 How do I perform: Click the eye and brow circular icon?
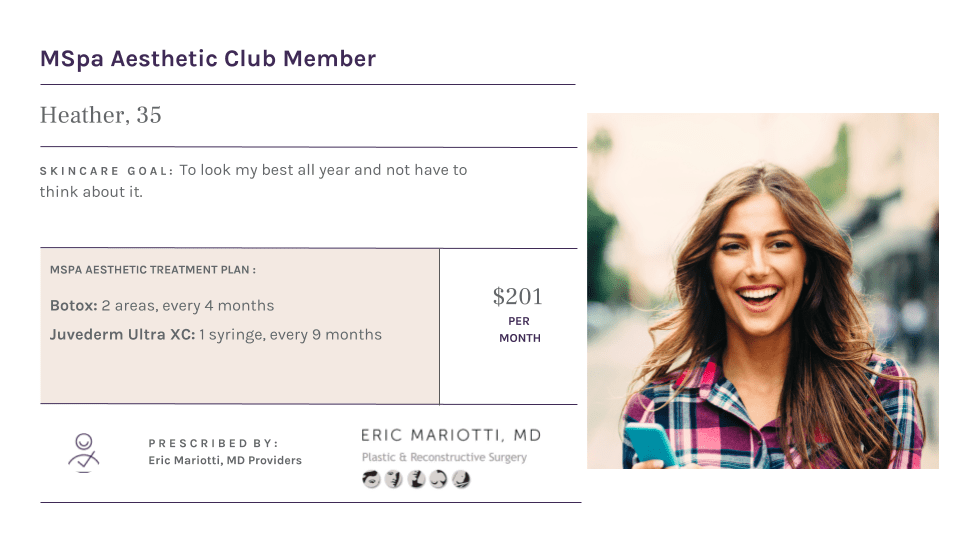371,479
